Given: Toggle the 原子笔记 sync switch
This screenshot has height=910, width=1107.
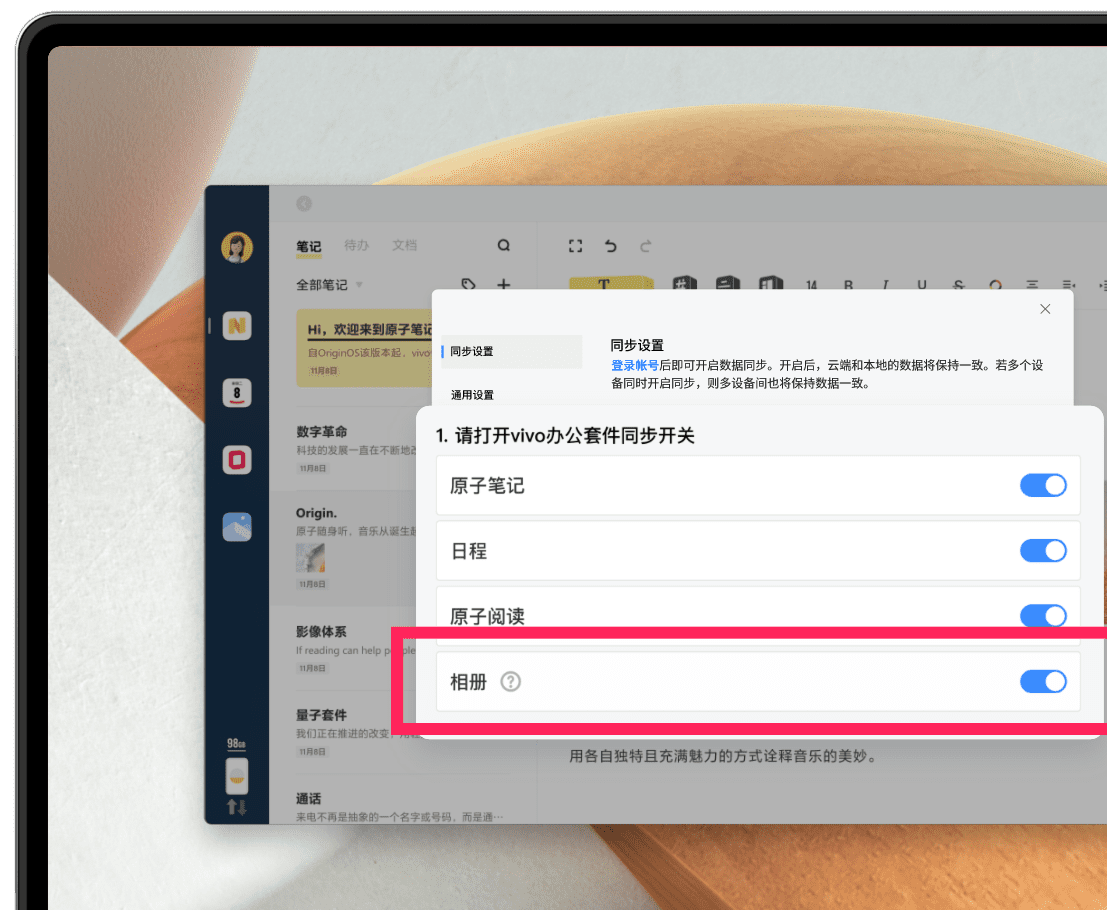Looking at the screenshot, I should (x=1043, y=485).
